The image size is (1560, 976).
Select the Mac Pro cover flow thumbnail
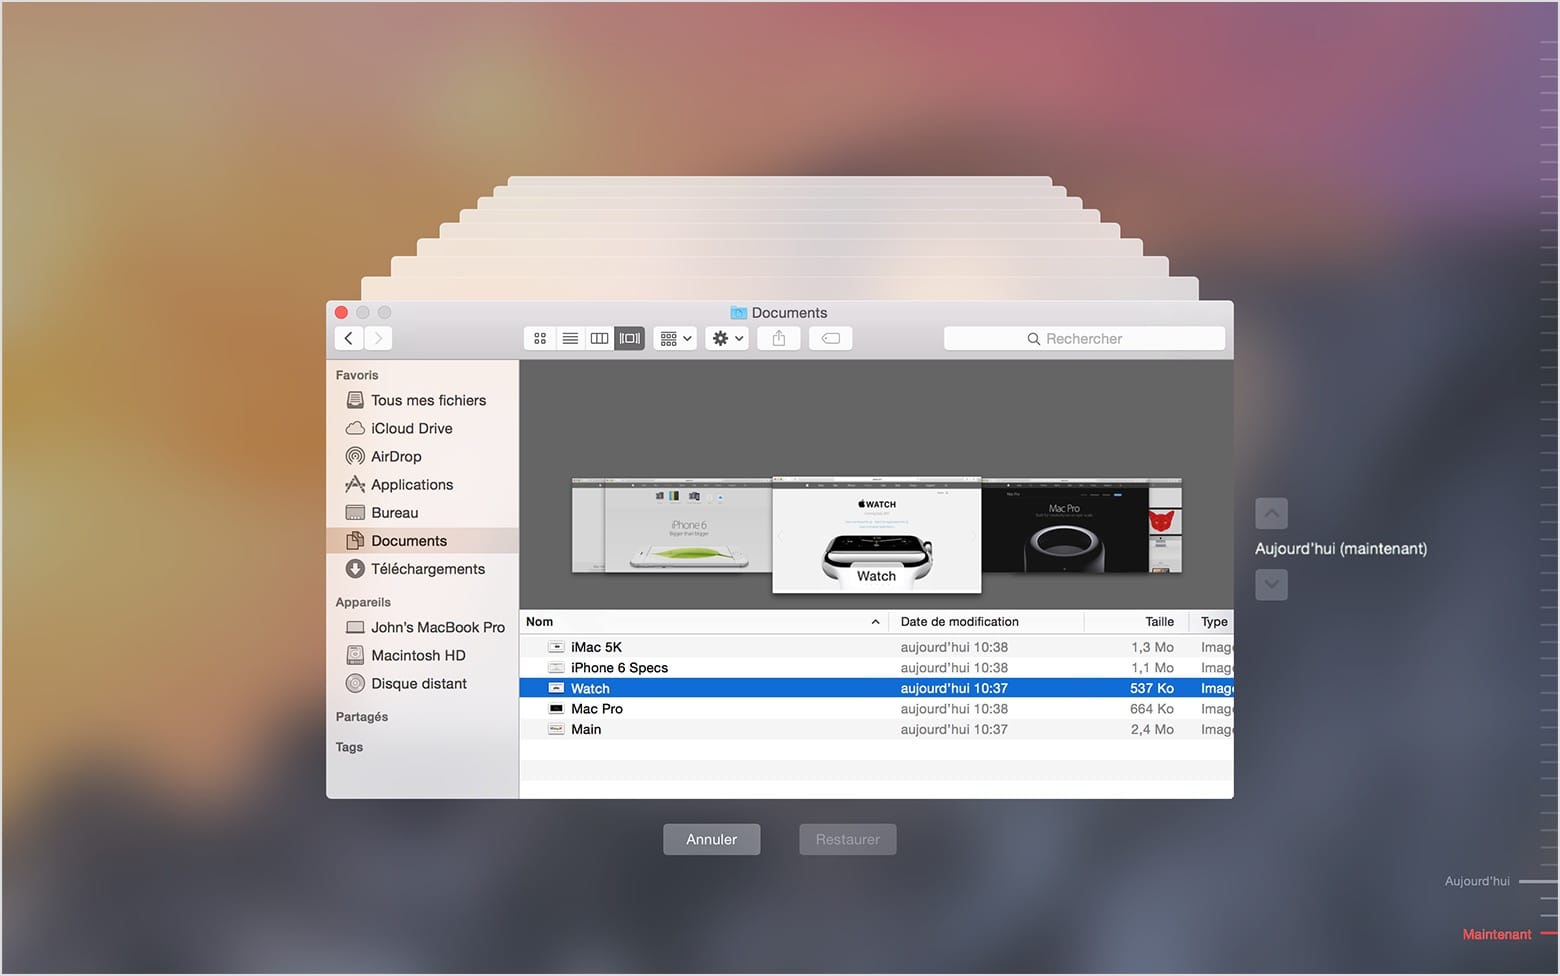tap(1065, 526)
